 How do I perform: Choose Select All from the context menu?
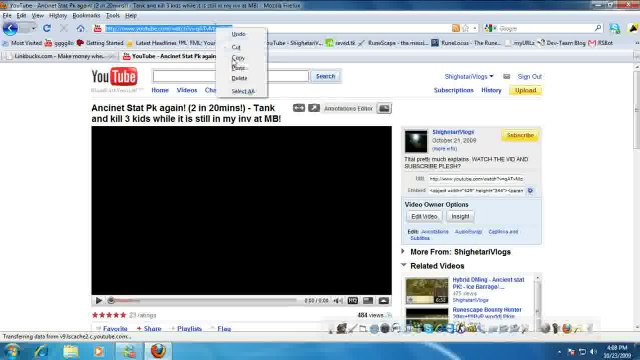(242, 91)
